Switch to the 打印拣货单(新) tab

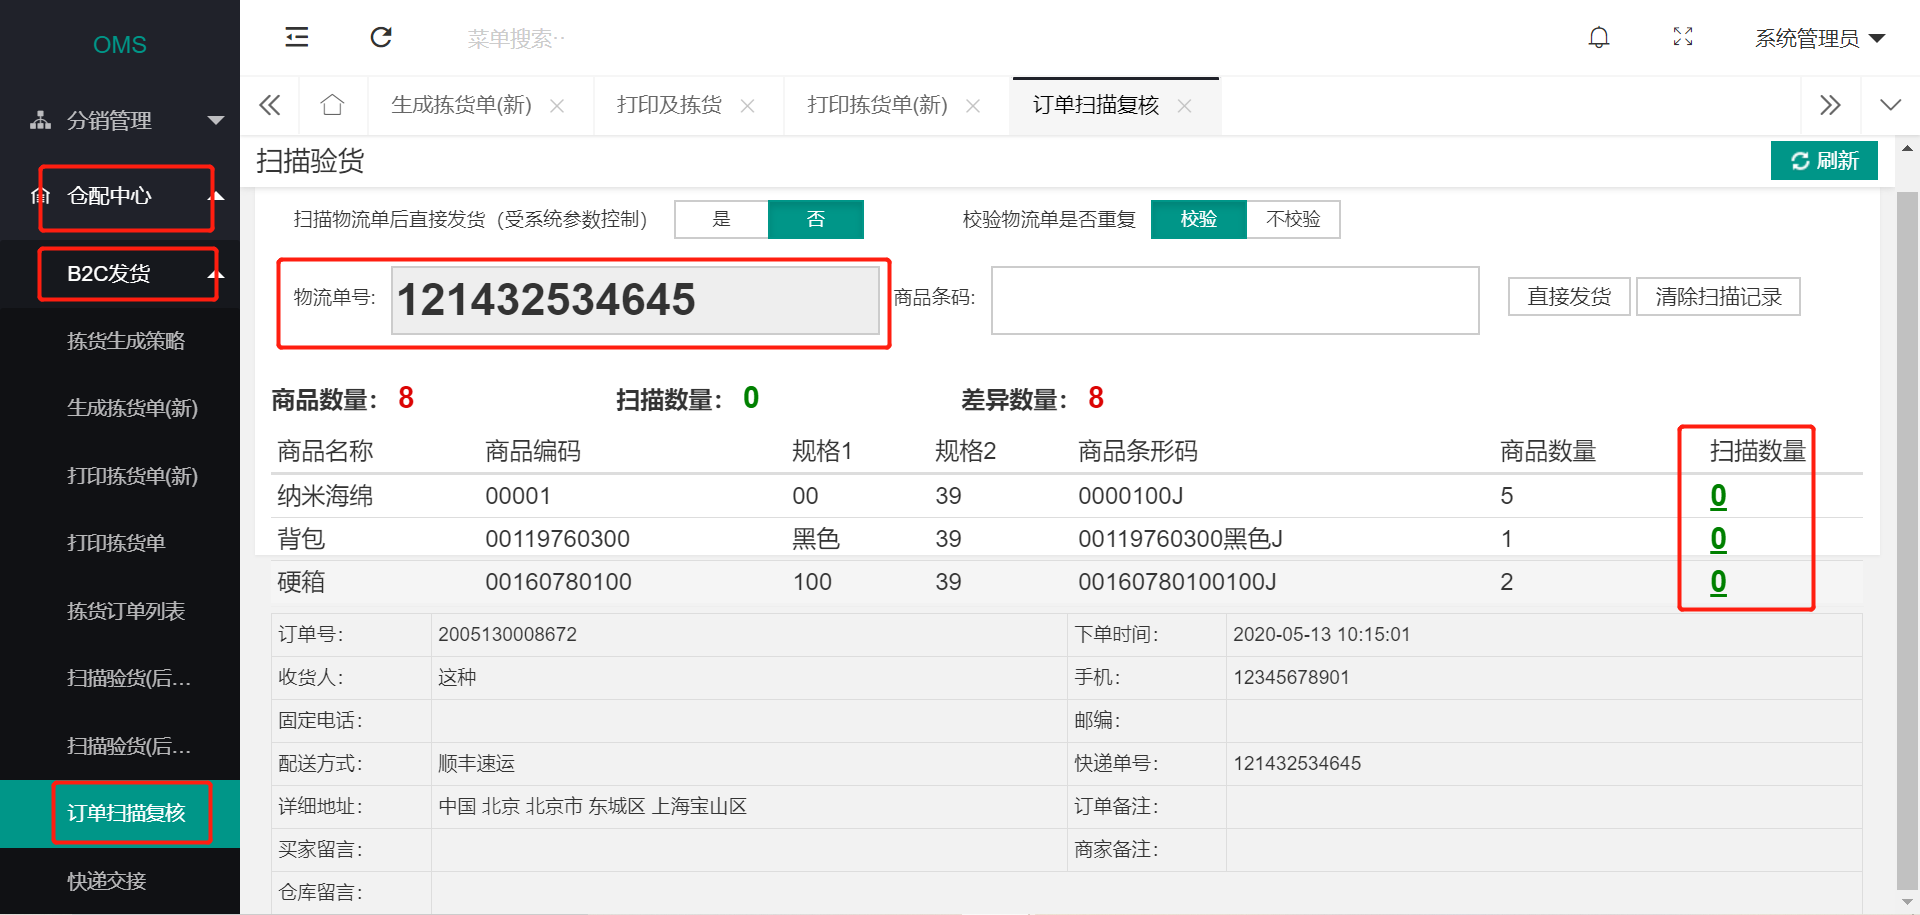(877, 105)
